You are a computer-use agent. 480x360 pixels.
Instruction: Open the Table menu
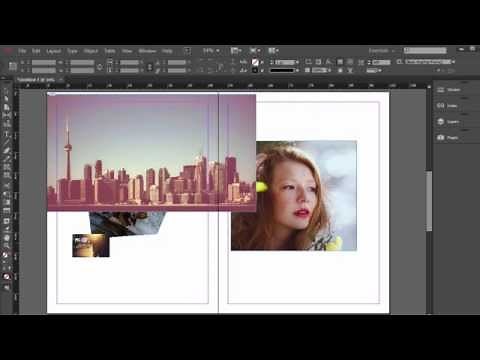pyautogui.click(x=110, y=51)
